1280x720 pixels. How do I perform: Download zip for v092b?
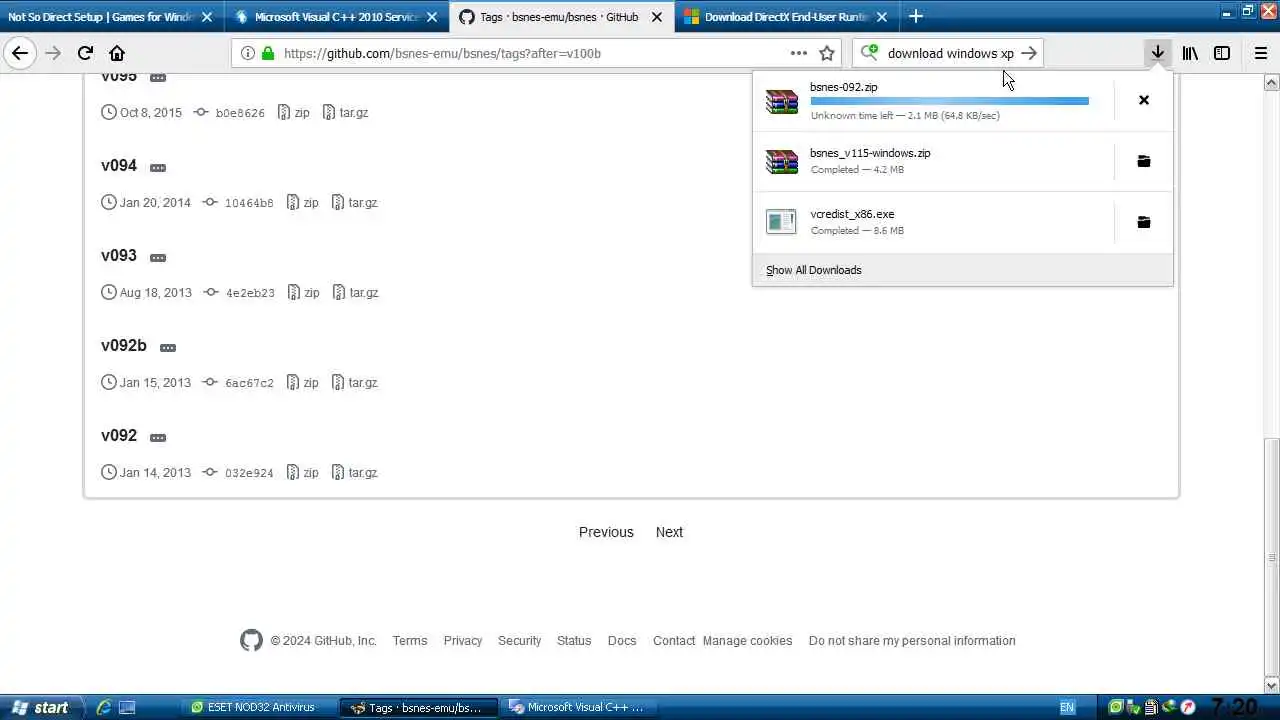pos(302,382)
